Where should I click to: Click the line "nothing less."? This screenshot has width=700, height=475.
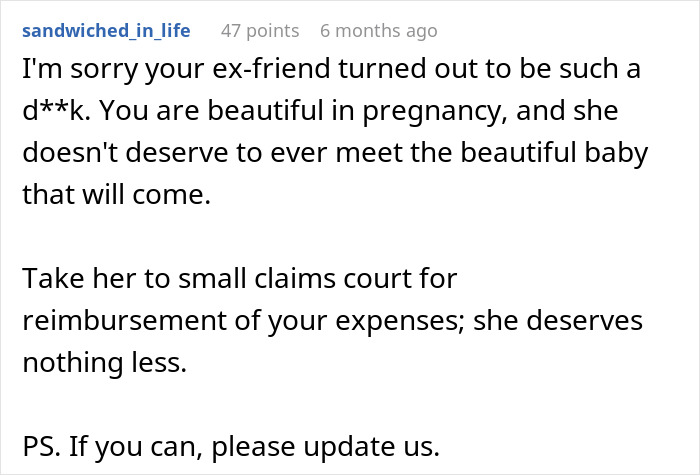104,364
